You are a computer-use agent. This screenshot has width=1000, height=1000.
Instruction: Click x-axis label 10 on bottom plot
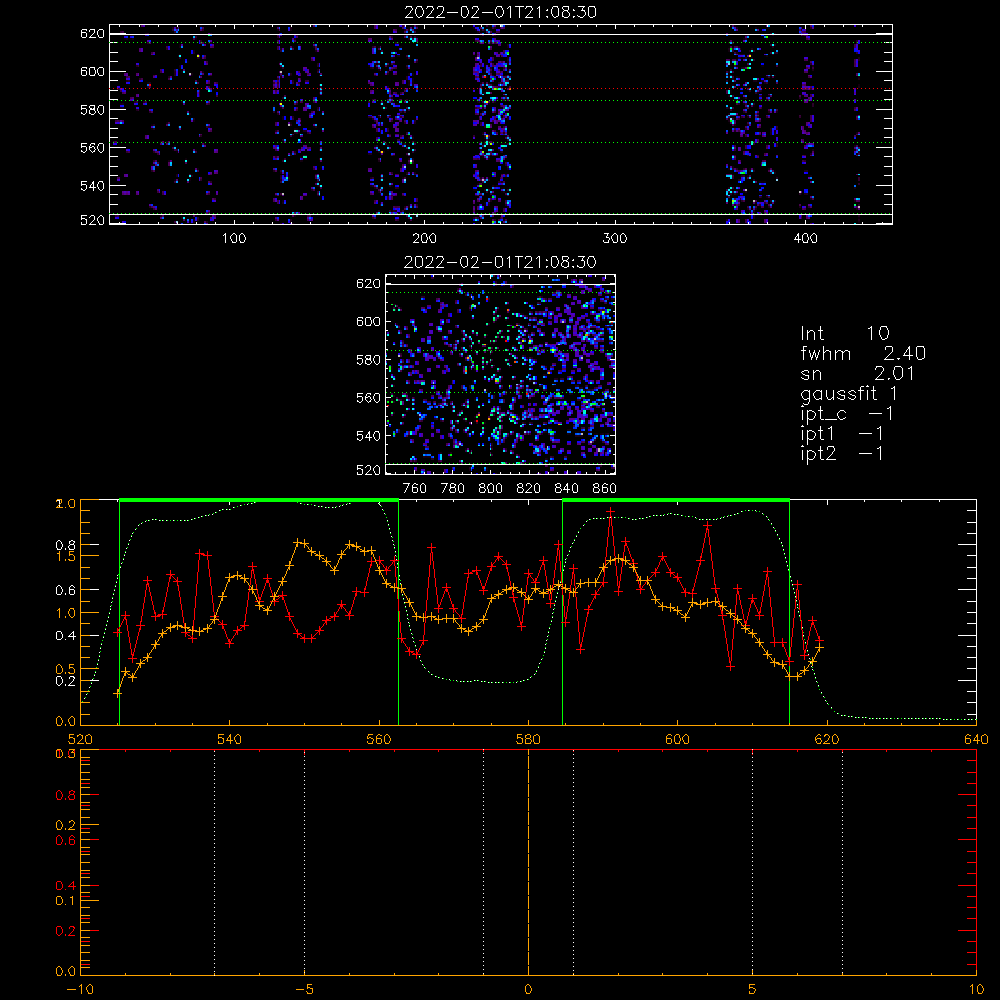(976, 990)
